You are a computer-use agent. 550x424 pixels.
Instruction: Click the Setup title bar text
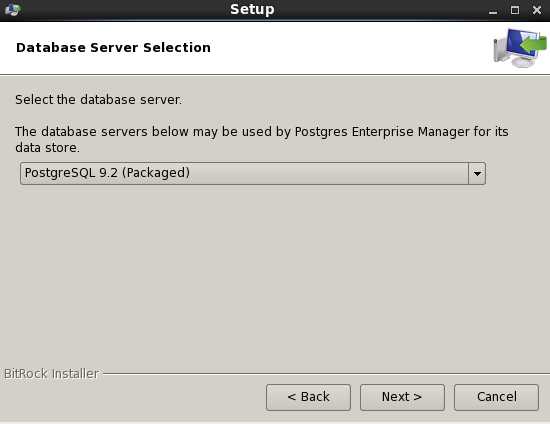(252, 9)
